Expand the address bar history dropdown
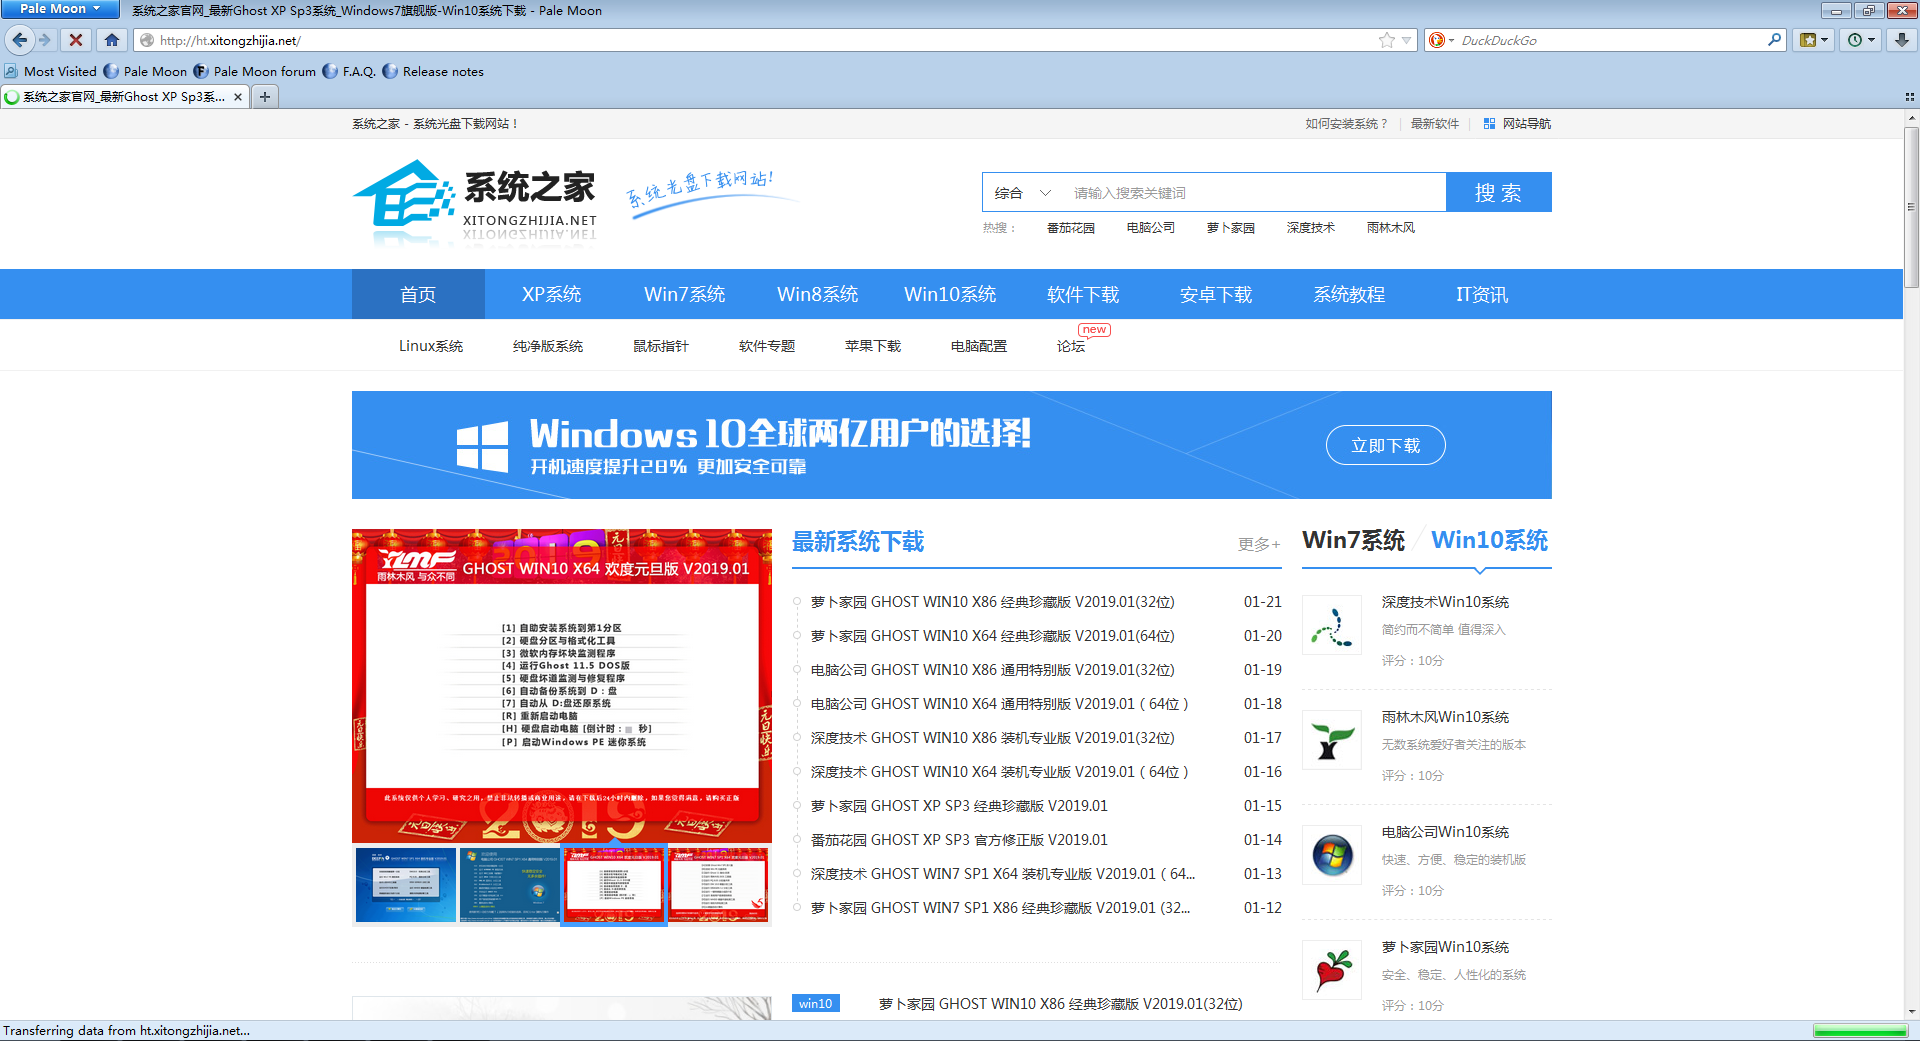The image size is (1920, 1041). tap(1406, 40)
